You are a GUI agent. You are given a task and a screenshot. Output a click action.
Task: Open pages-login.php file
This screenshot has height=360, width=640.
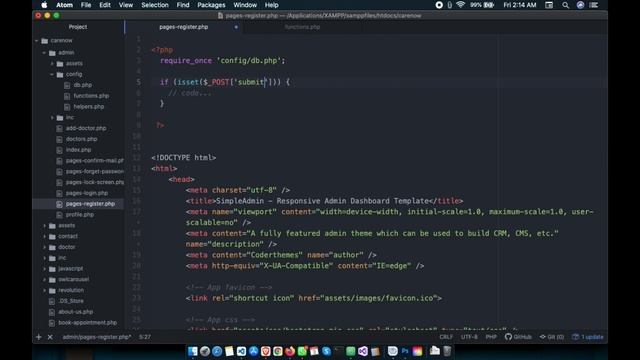pyautogui.click(x=87, y=193)
